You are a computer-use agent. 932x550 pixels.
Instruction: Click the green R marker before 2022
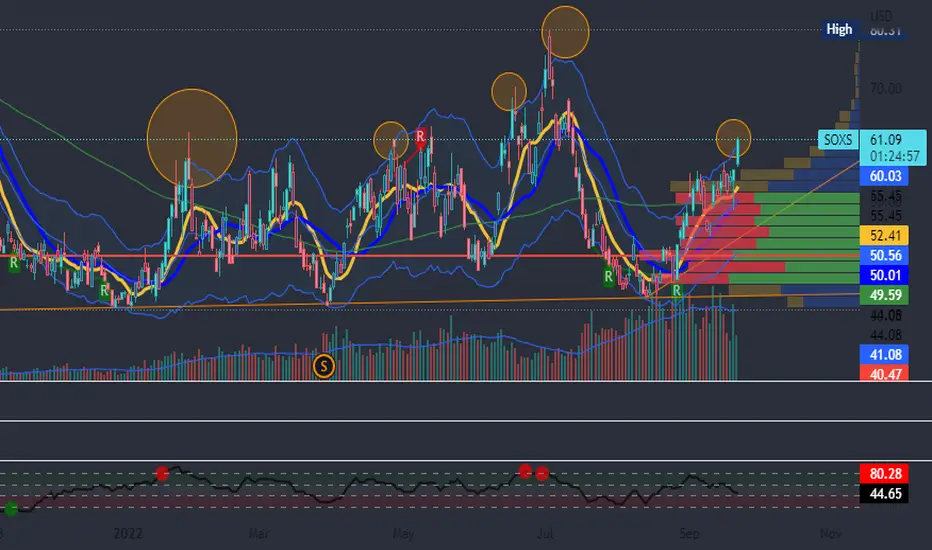(x=104, y=291)
